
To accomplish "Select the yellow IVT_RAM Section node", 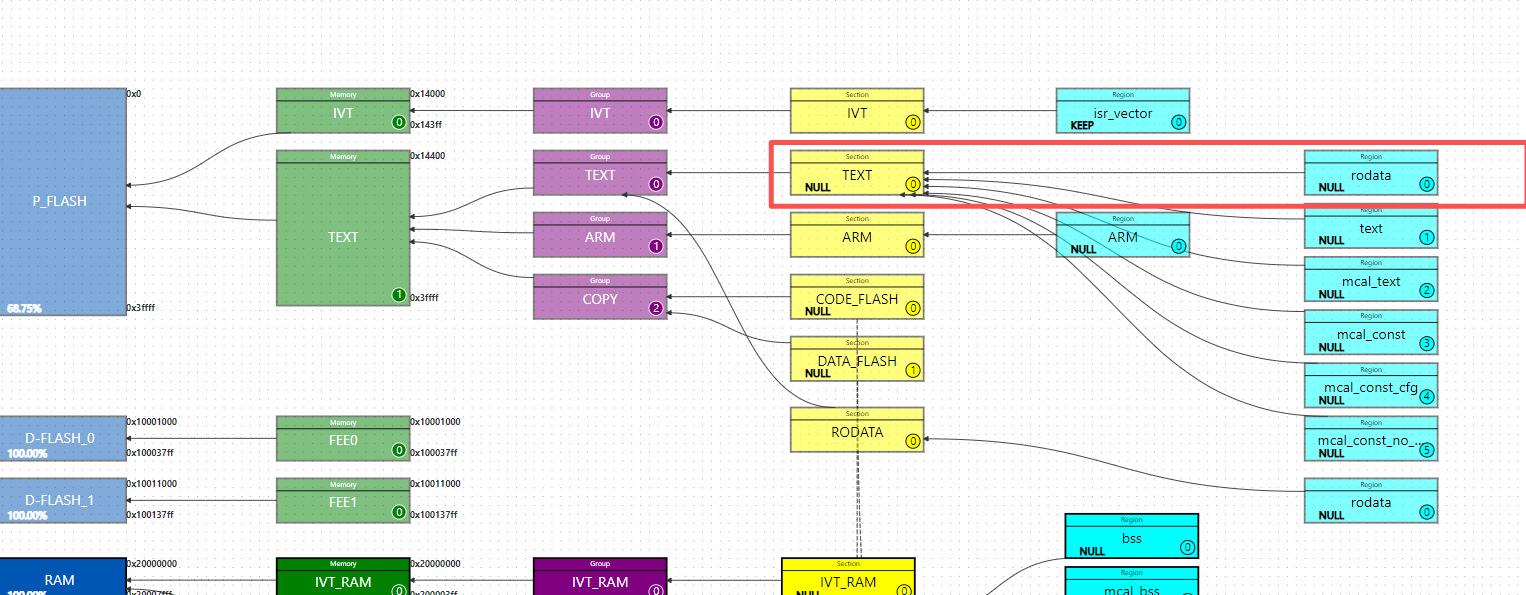I will [848, 577].
